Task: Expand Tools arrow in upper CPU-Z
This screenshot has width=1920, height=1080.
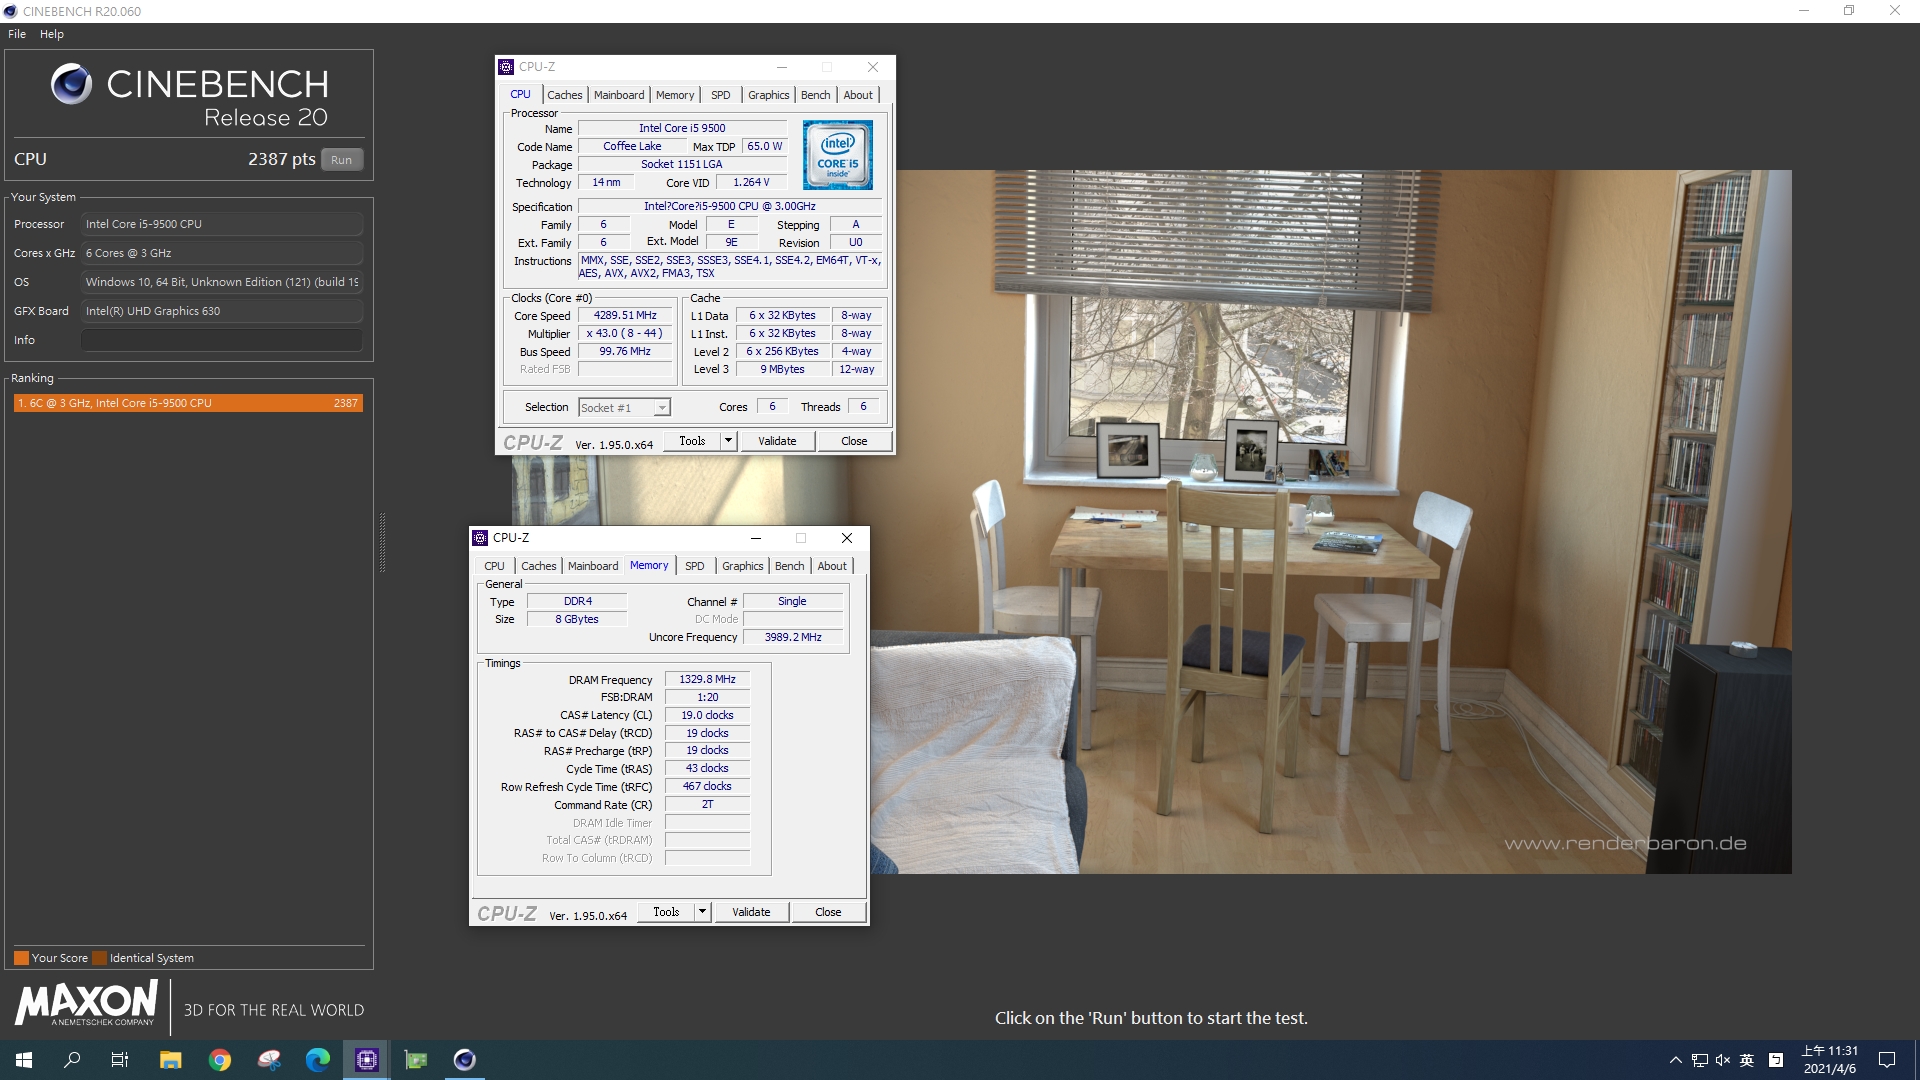Action: (729, 441)
